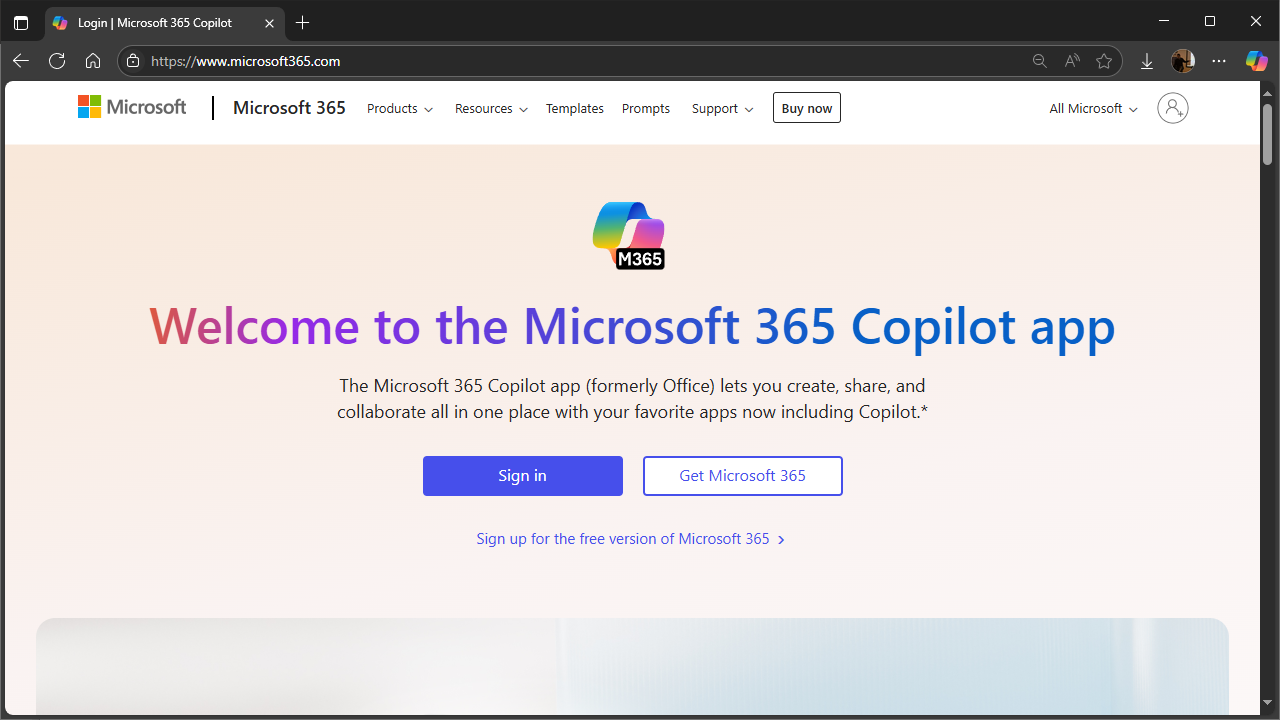Go back with the browser back arrow
This screenshot has width=1280, height=720.
tap(21, 61)
